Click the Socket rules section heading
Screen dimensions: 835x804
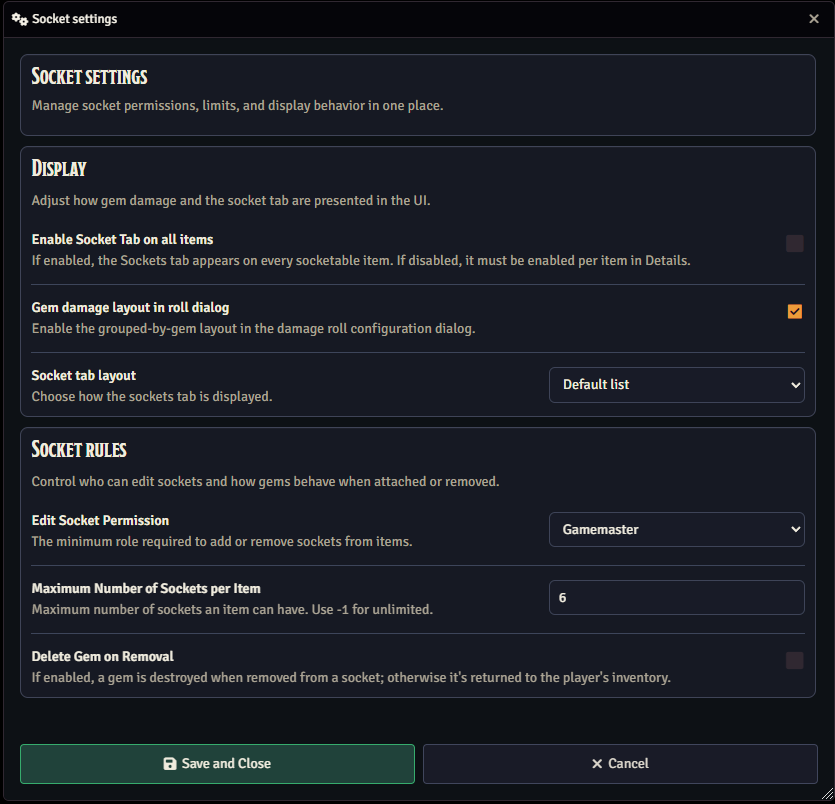coord(79,449)
